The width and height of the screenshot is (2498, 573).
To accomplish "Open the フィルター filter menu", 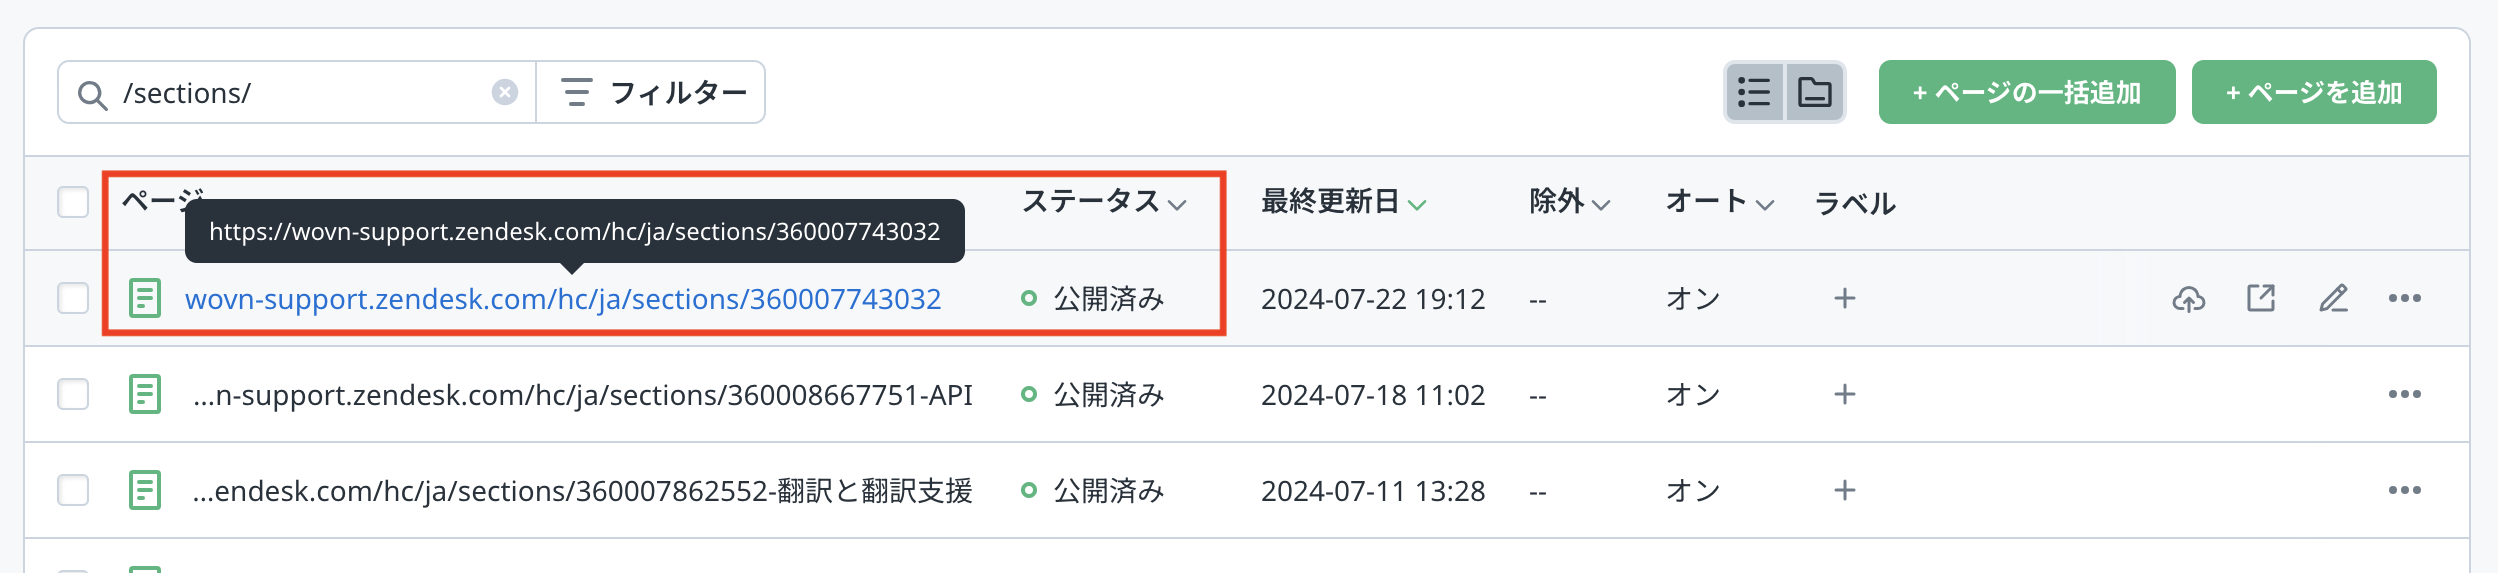I will 652,92.
